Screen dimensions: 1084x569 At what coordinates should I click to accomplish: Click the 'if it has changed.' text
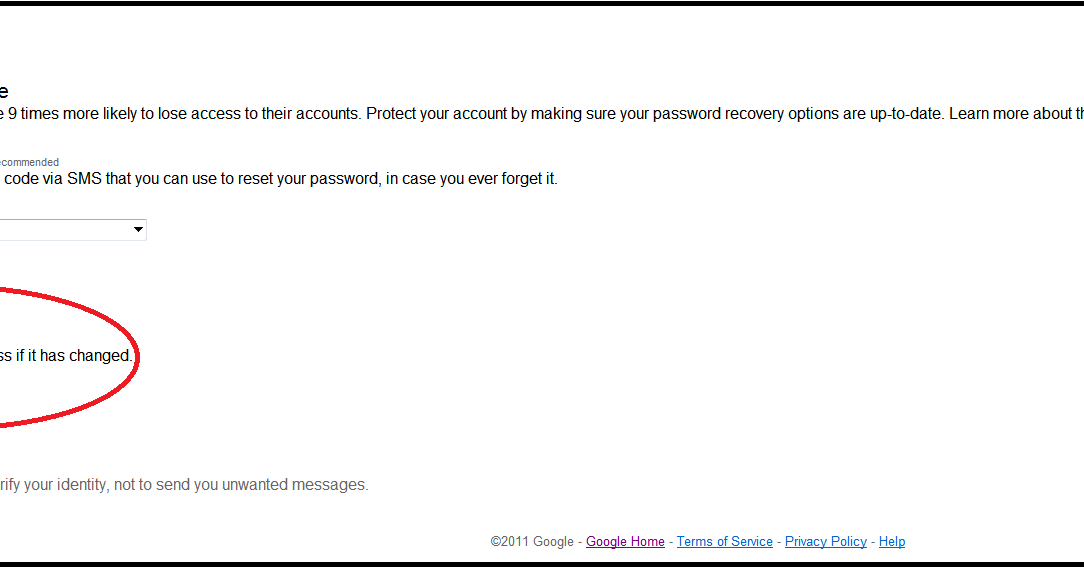pyautogui.click(x=73, y=355)
